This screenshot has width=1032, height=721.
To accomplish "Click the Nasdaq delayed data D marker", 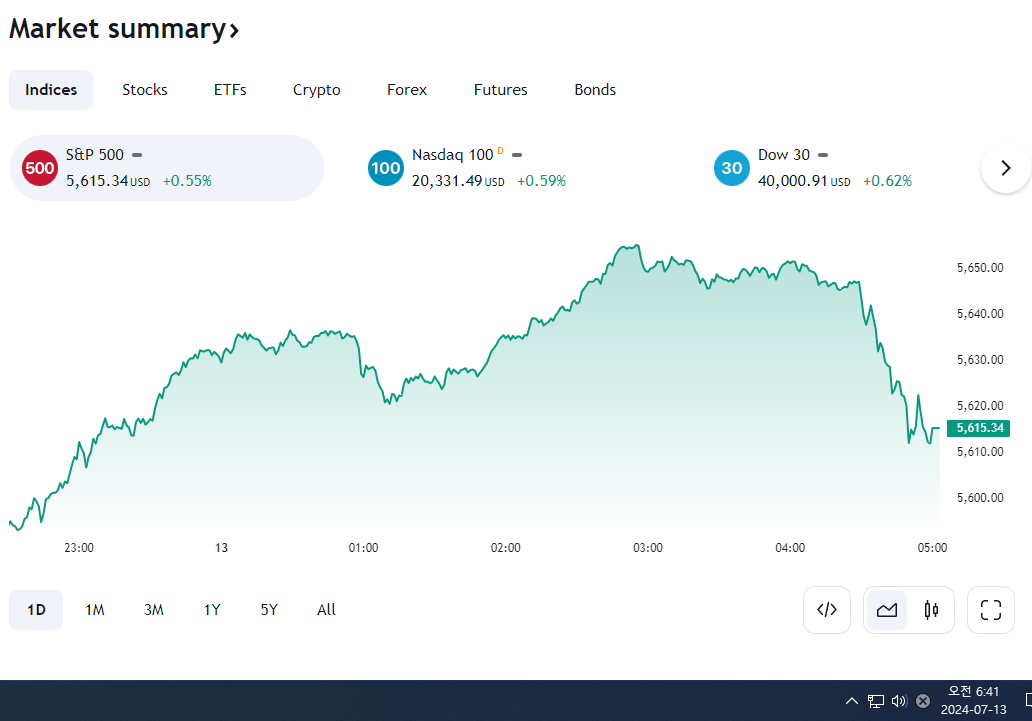I will click(500, 151).
